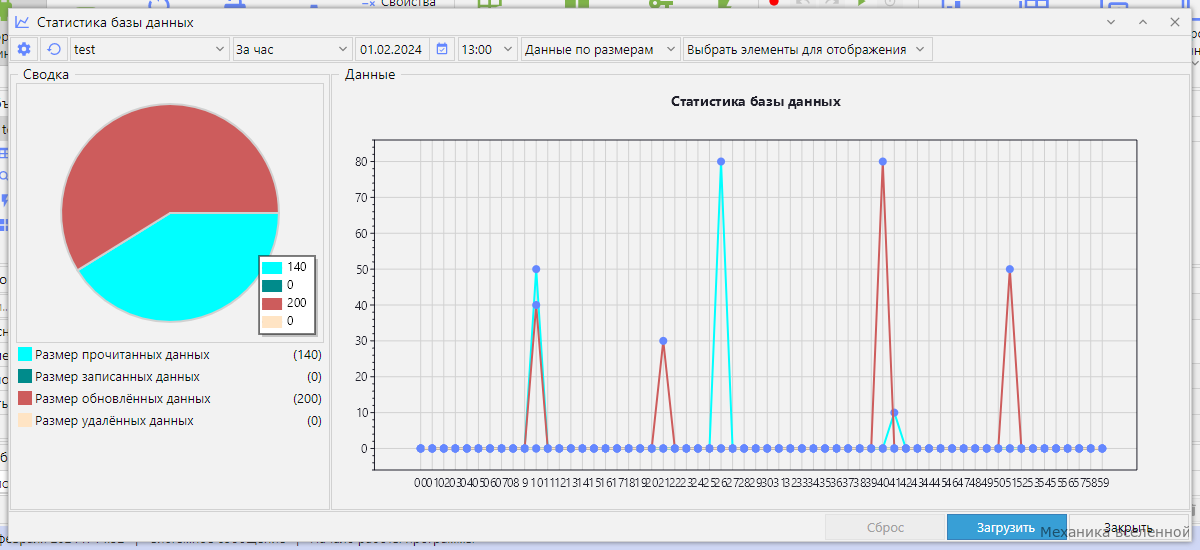Click the up-chevron button in the title bar
This screenshot has height=550, width=1200.
pyautogui.click(x=1143, y=22)
